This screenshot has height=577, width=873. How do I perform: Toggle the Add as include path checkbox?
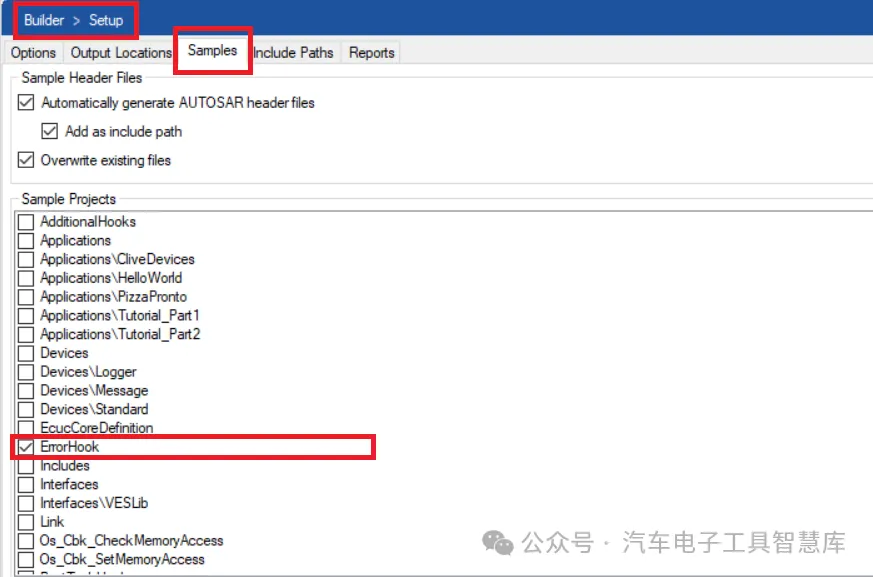[x=50, y=131]
